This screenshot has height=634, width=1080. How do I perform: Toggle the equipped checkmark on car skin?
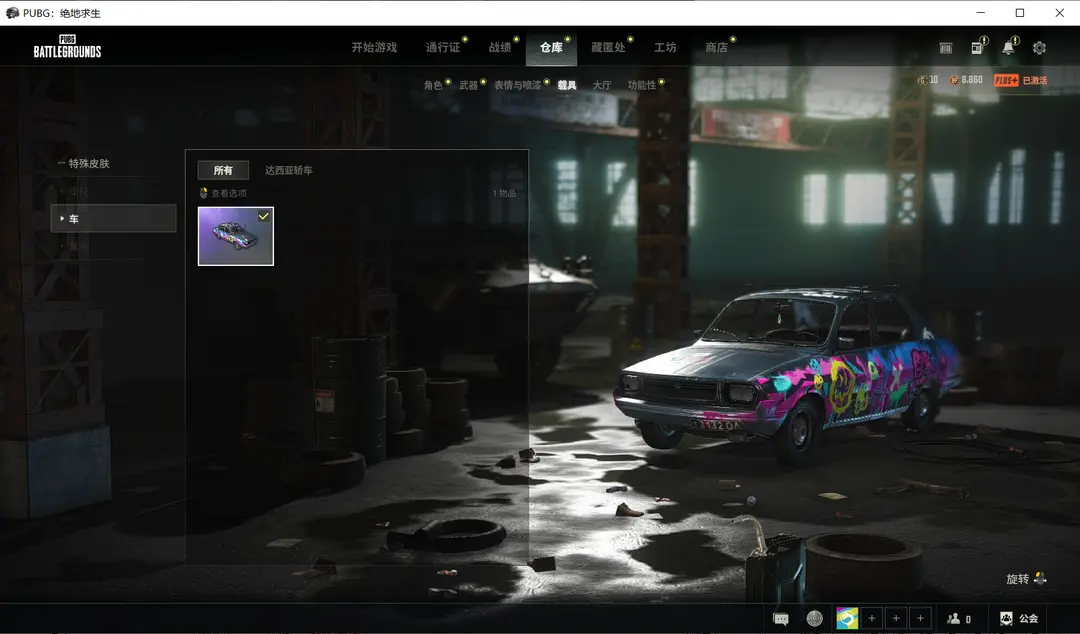[264, 216]
